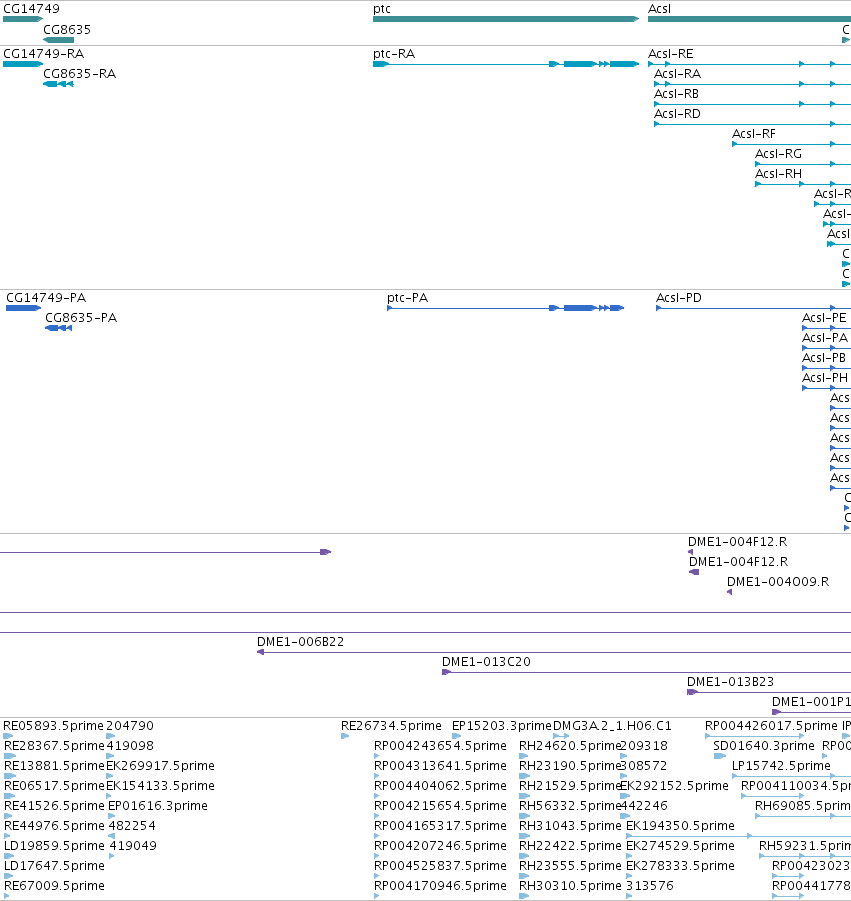Click the RH23190.5prime EST label

pyautogui.click(x=569, y=766)
